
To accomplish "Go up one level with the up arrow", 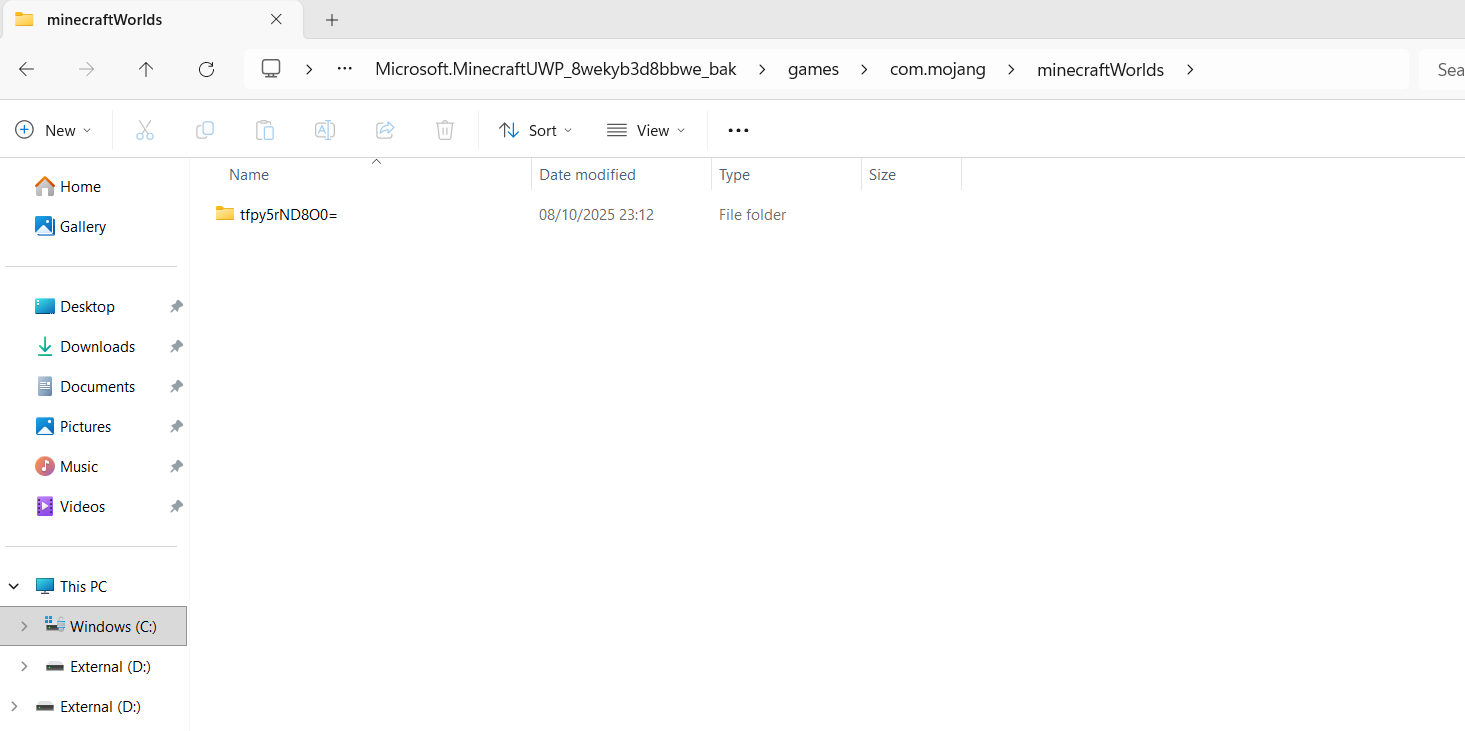I will tap(146, 69).
